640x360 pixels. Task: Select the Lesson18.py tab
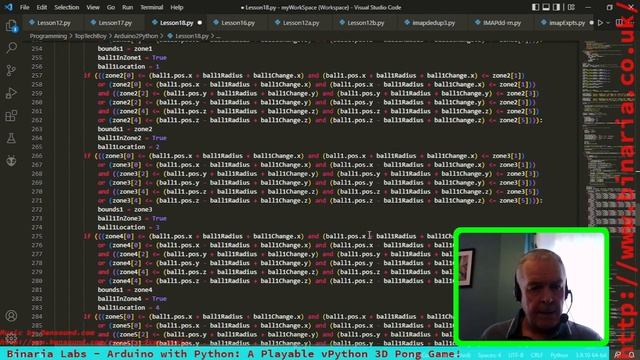[x=176, y=23]
